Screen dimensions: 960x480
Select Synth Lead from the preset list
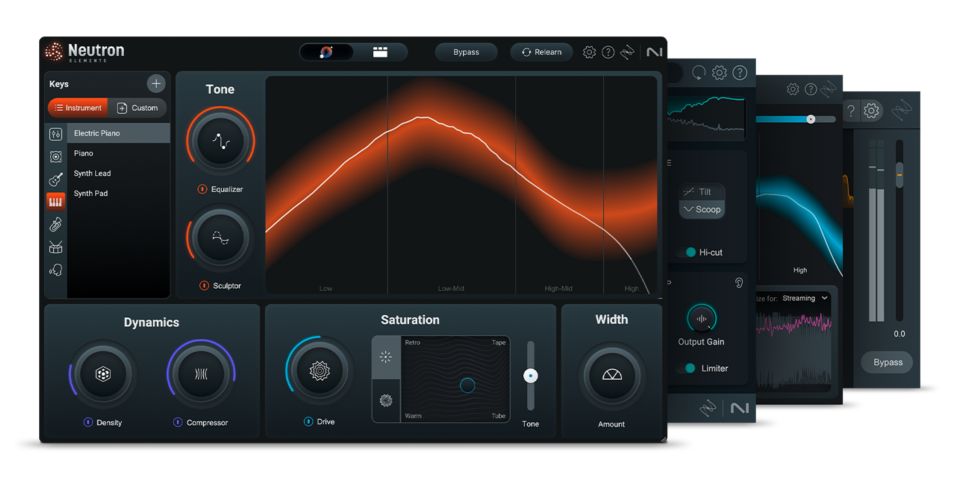point(92,173)
